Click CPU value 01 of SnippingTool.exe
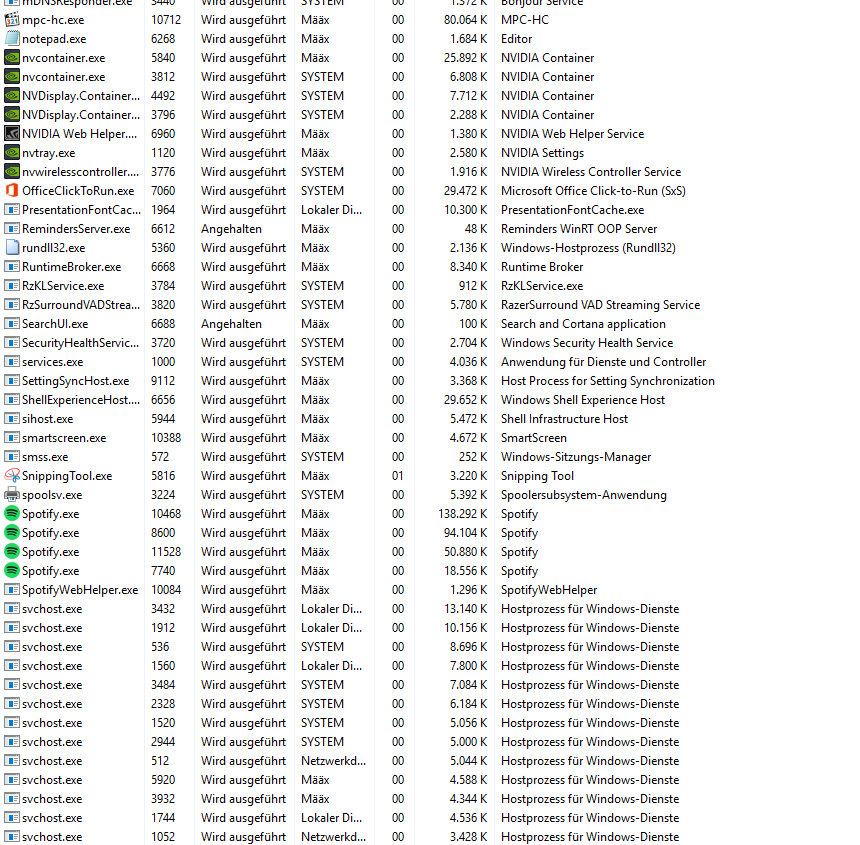Viewport: 860px width, 845px height. coord(398,476)
